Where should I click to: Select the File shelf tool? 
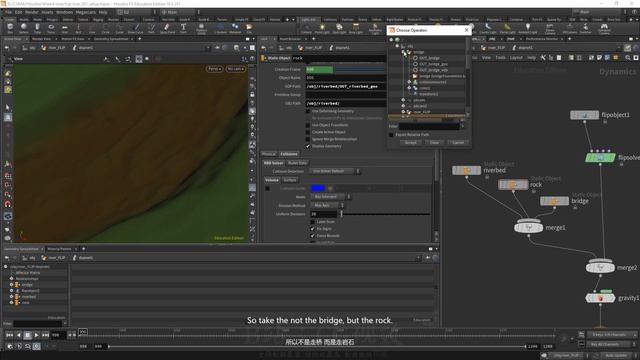click(249, 28)
